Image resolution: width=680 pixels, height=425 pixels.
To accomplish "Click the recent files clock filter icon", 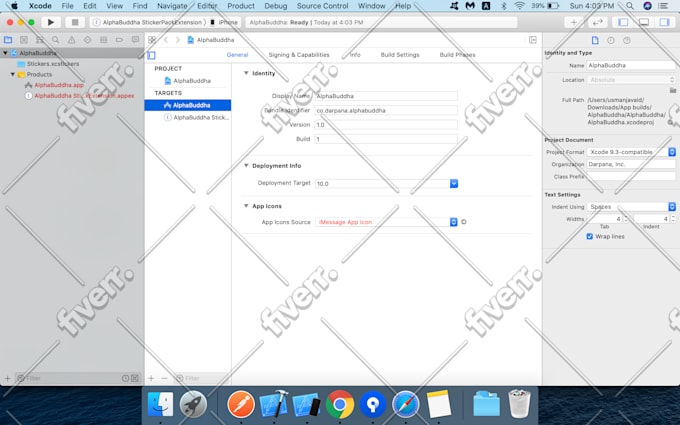I will click(125, 378).
